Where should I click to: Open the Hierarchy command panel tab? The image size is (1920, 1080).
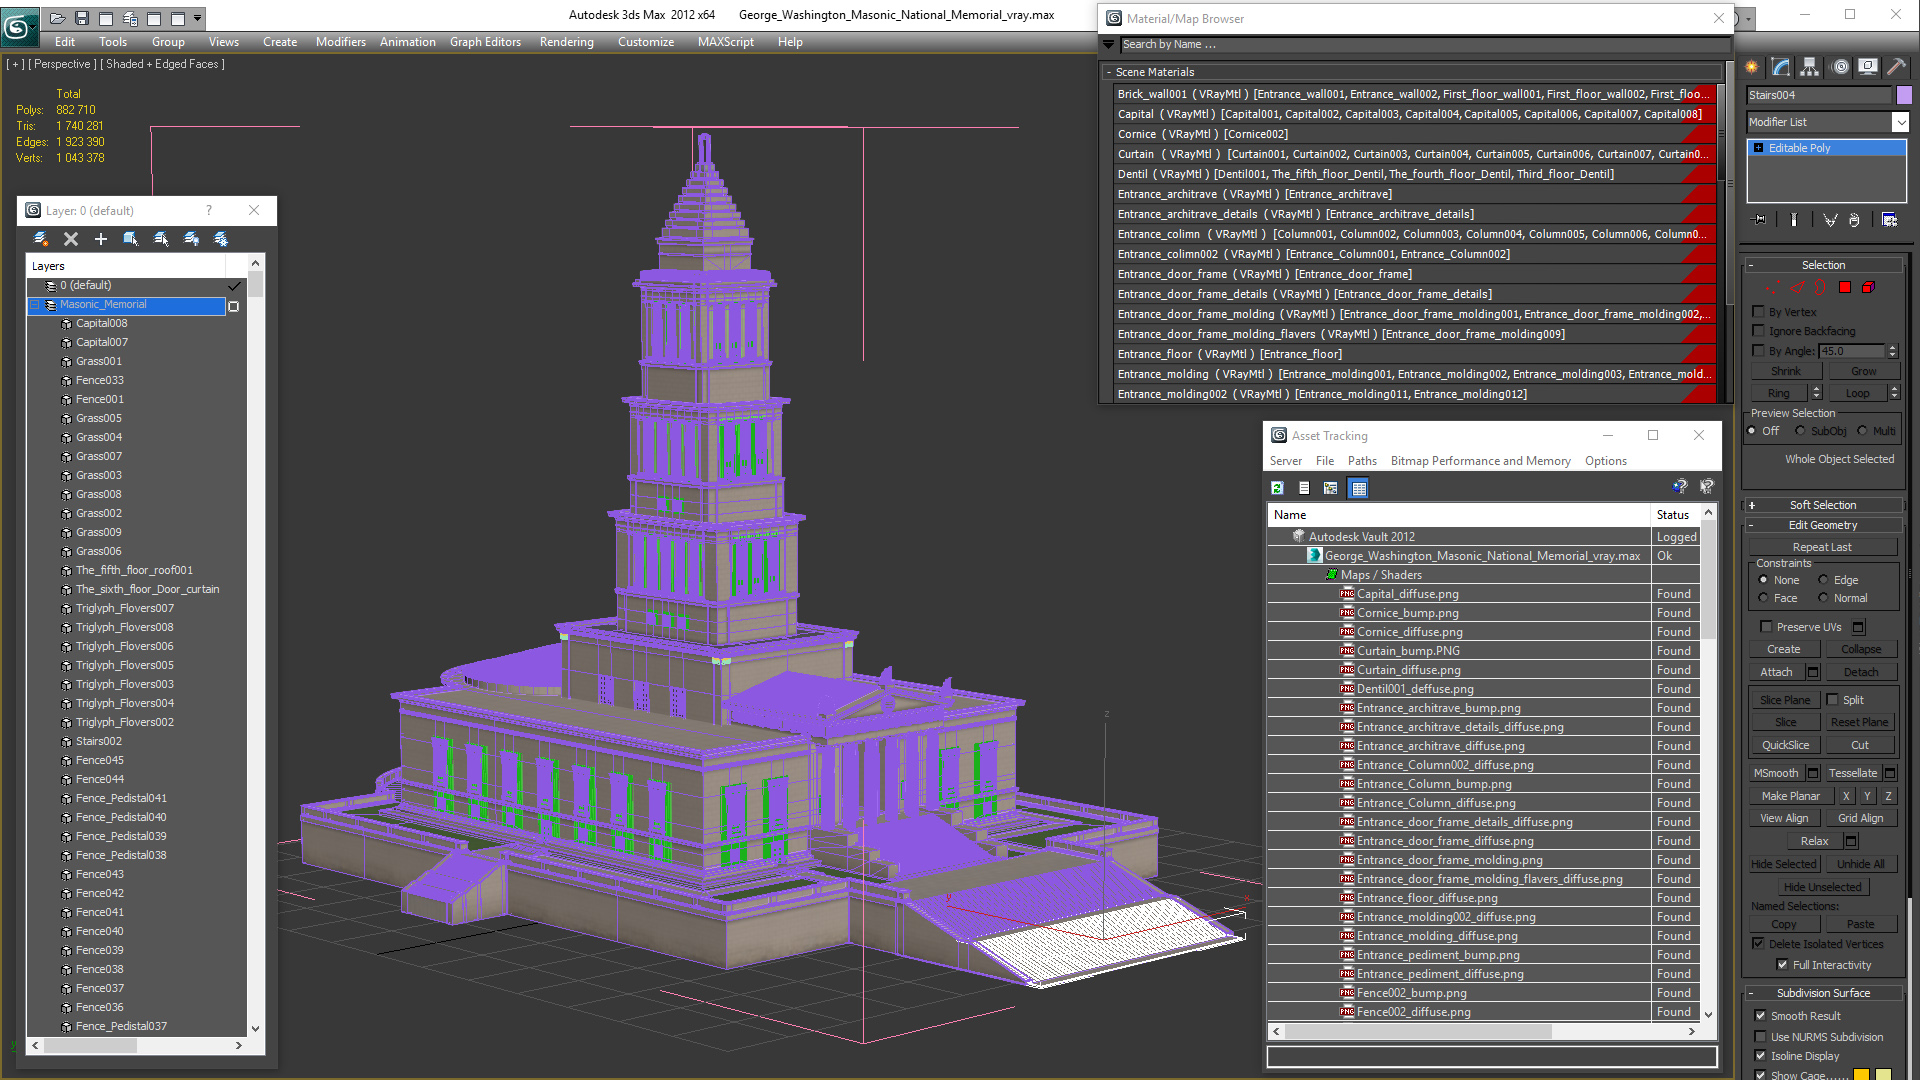pos(1810,67)
